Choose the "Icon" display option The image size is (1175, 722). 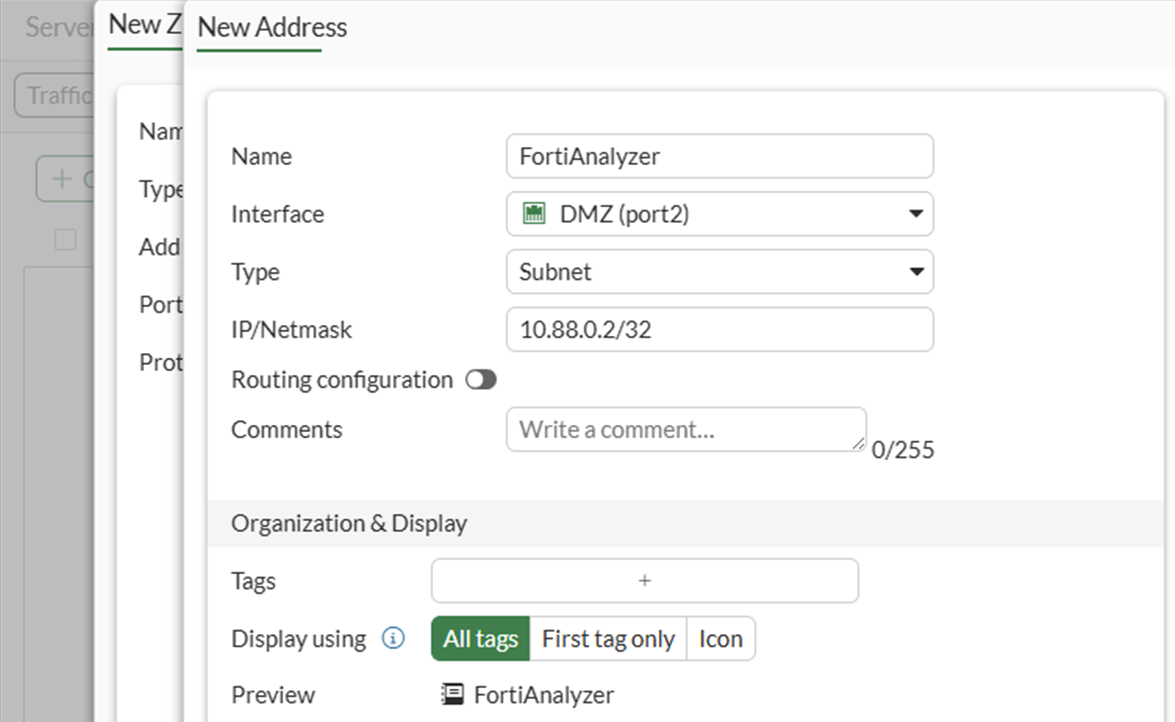pyautogui.click(x=720, y=639)
